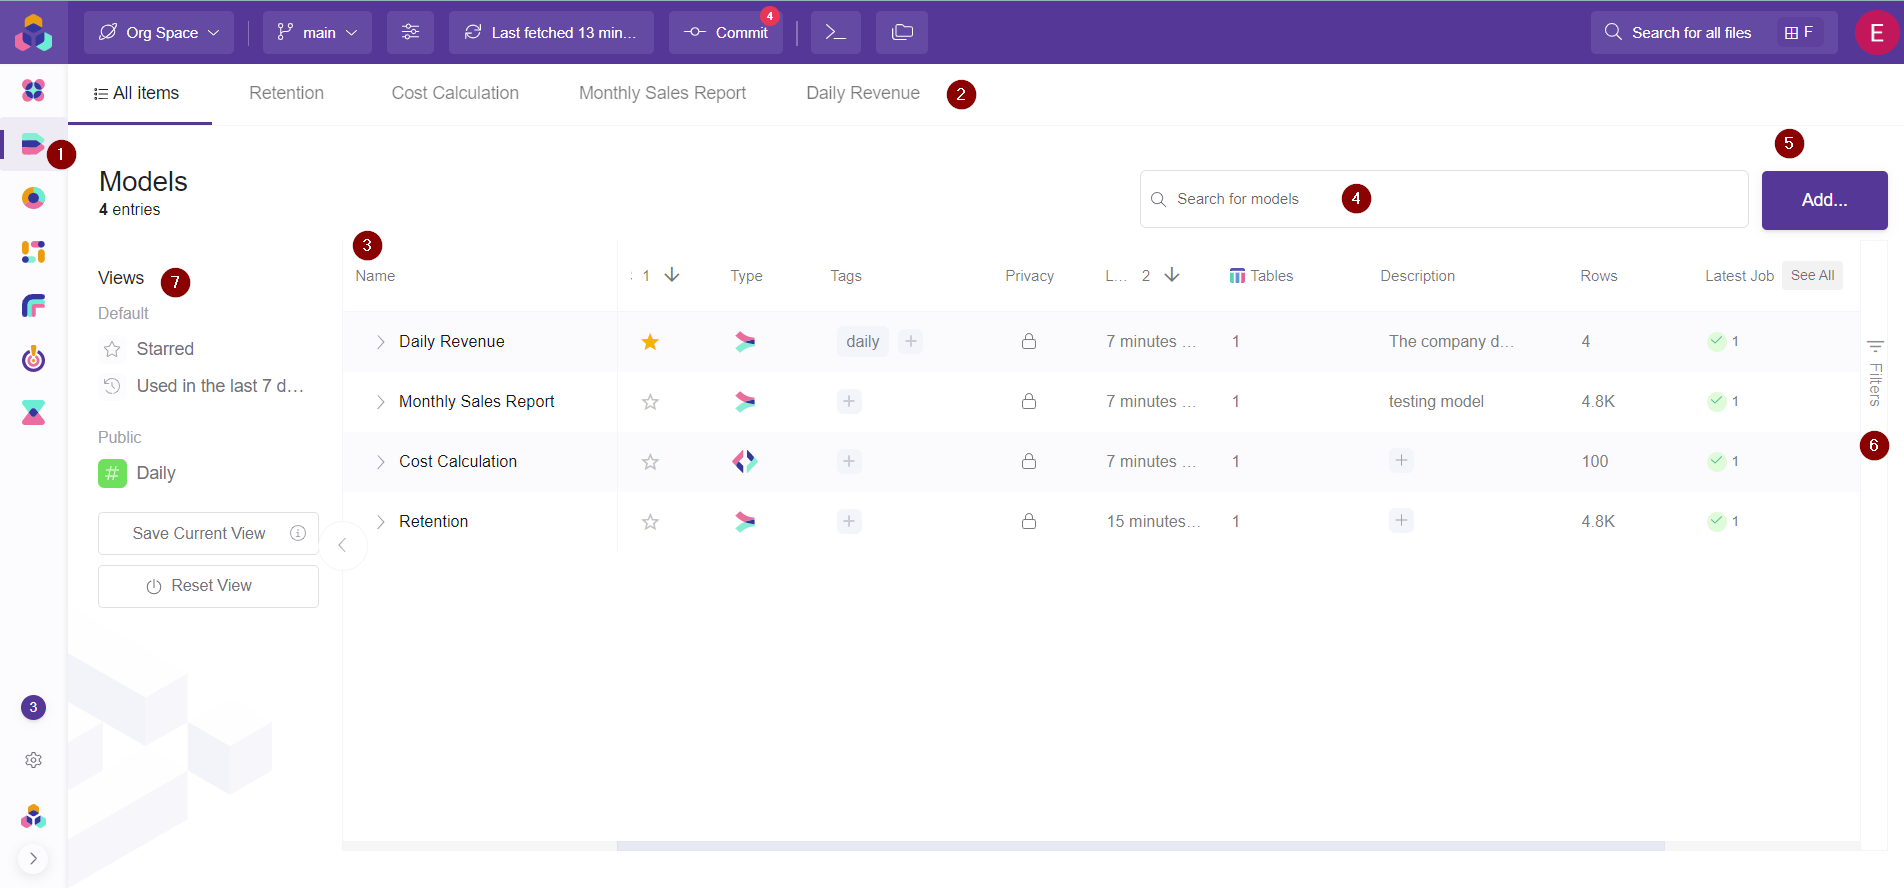Star the Monthly Sales Report model
Screen dimensions: 1904x888
[x=650, y=402]
